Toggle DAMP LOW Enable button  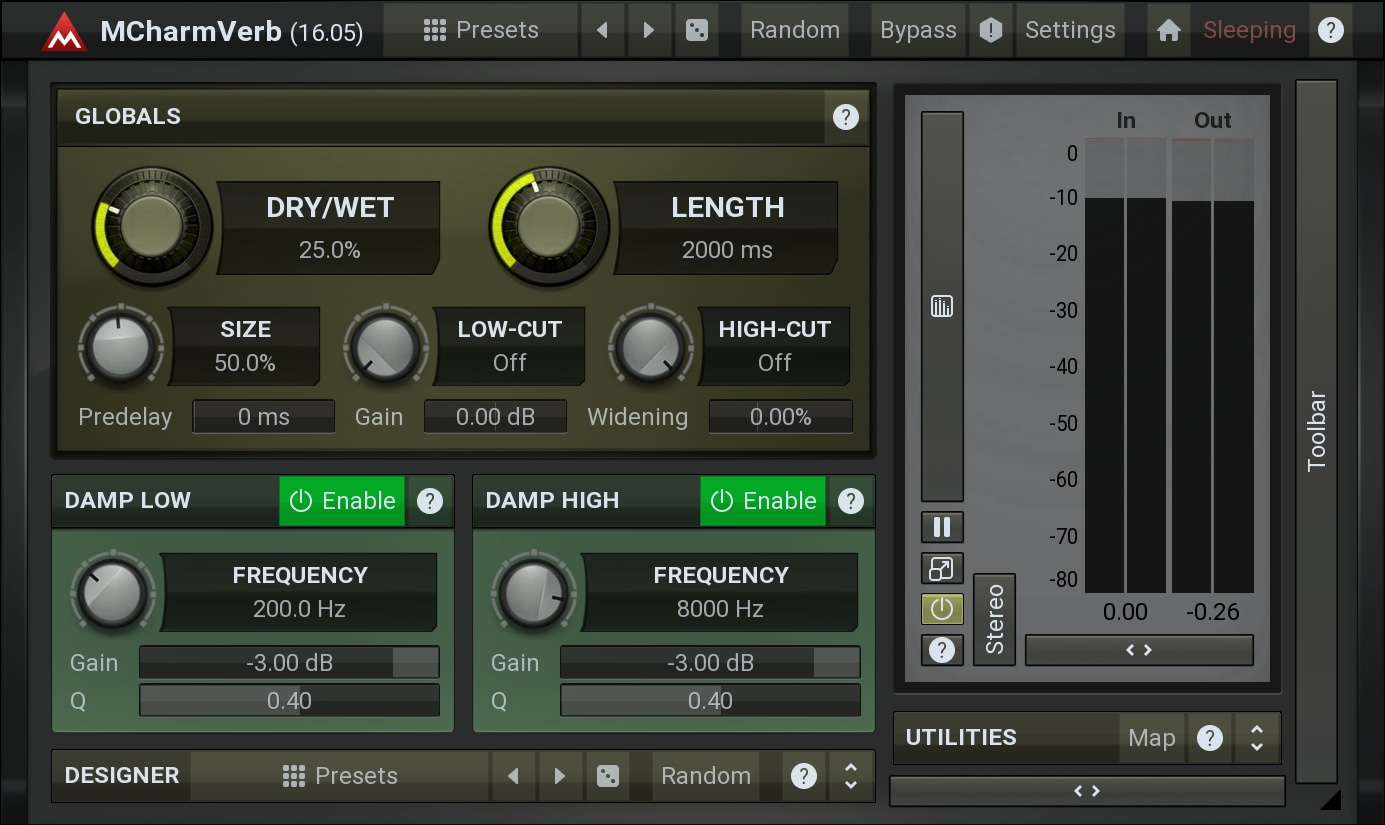click(x=342, y=501)
